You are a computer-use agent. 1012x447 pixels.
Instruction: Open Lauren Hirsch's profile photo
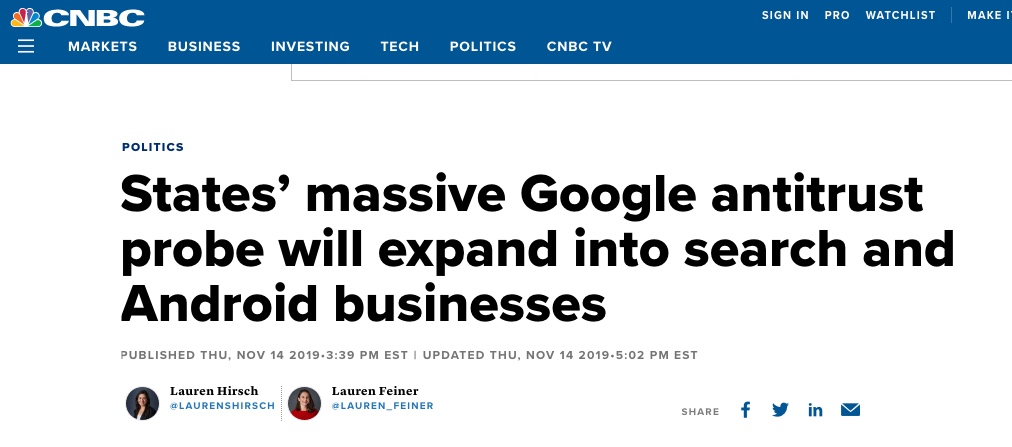(x=142, y=403)
